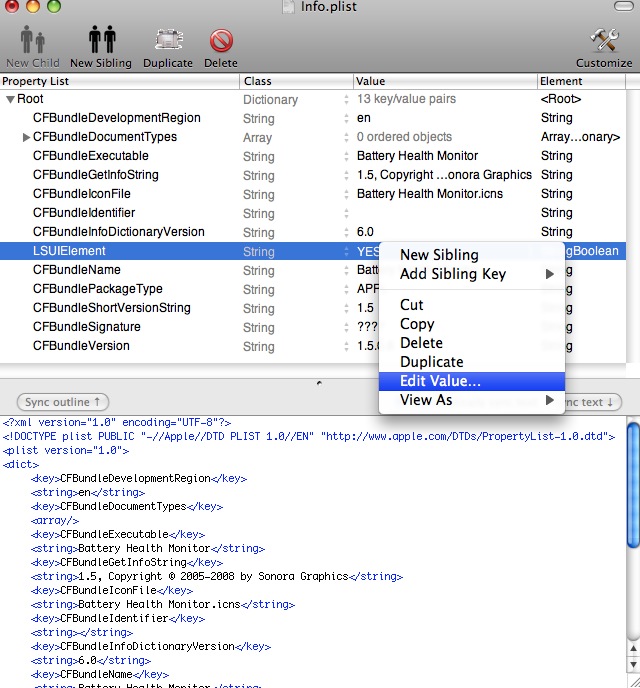Select the CFBundleIdentifier key
This screenshot has height=688, width=640.
tap(84, 213)
